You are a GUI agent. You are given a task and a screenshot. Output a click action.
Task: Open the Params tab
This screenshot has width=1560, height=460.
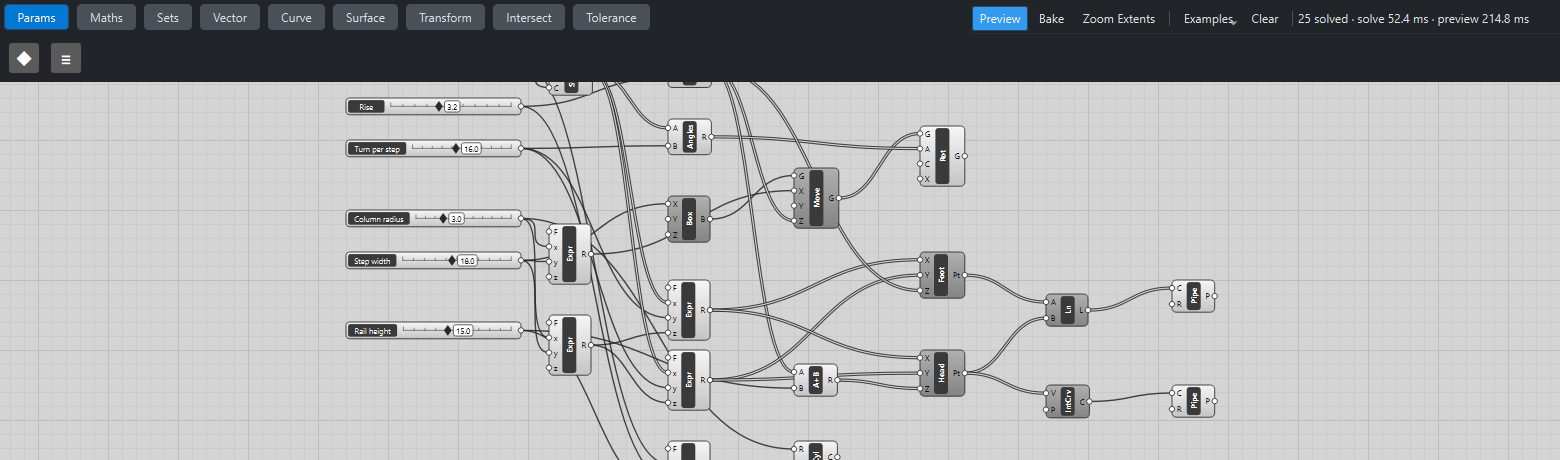36,17
